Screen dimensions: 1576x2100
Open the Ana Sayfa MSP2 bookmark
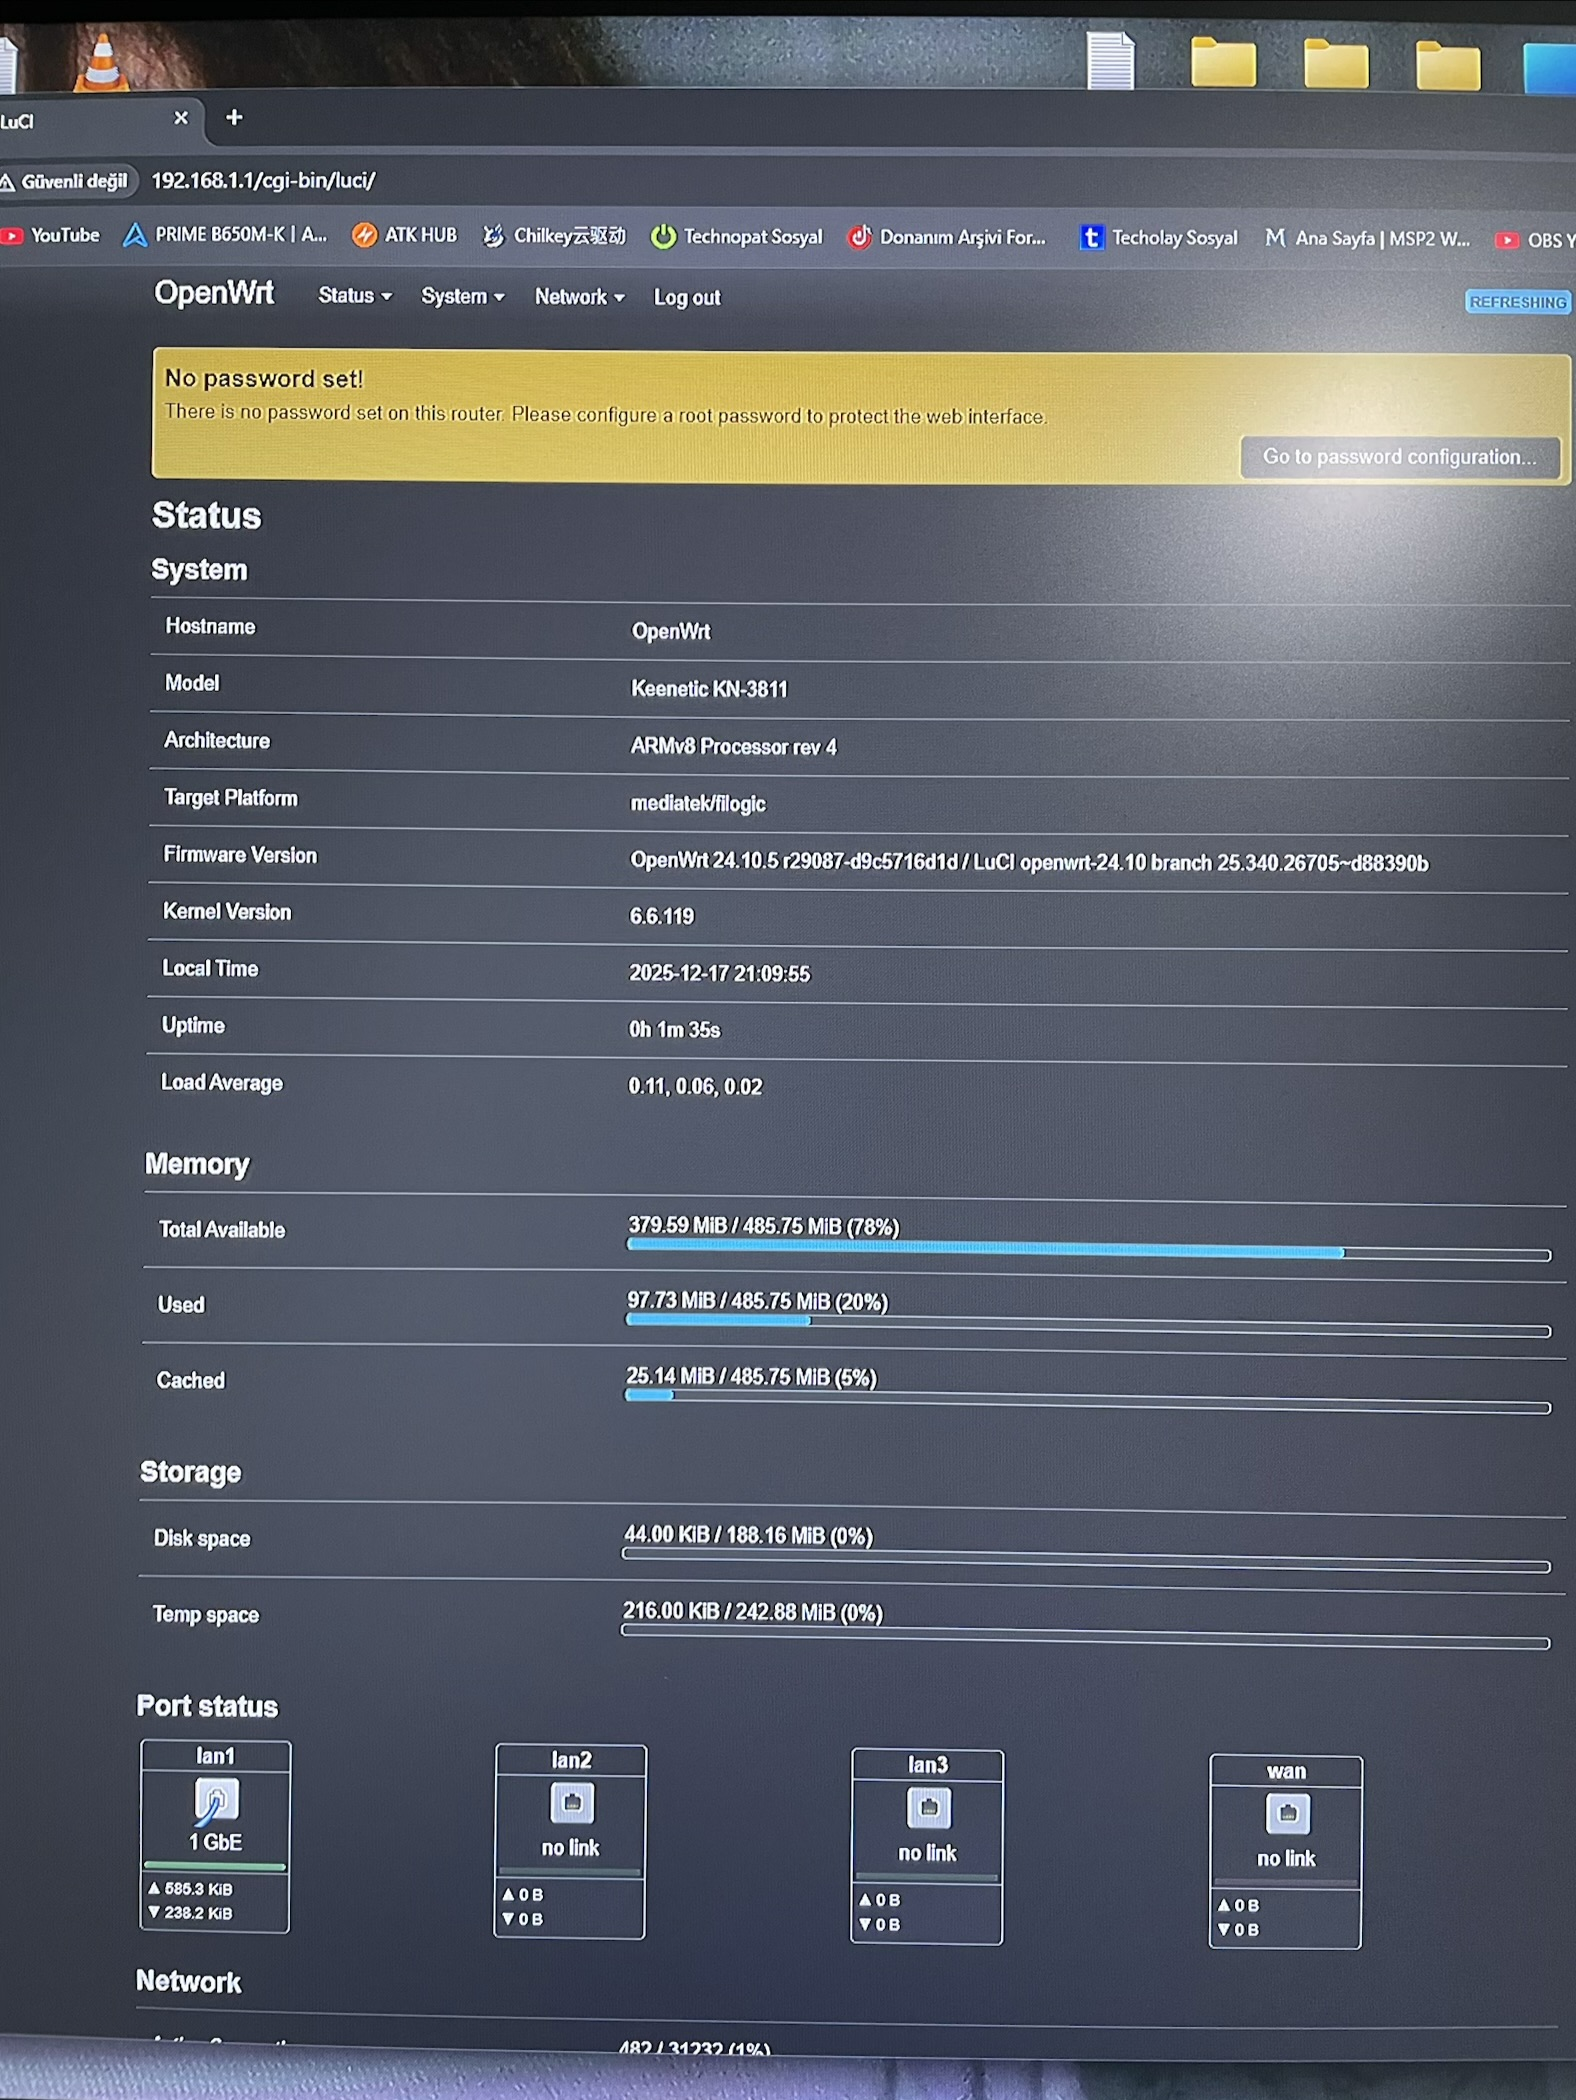pos(1367,239)
